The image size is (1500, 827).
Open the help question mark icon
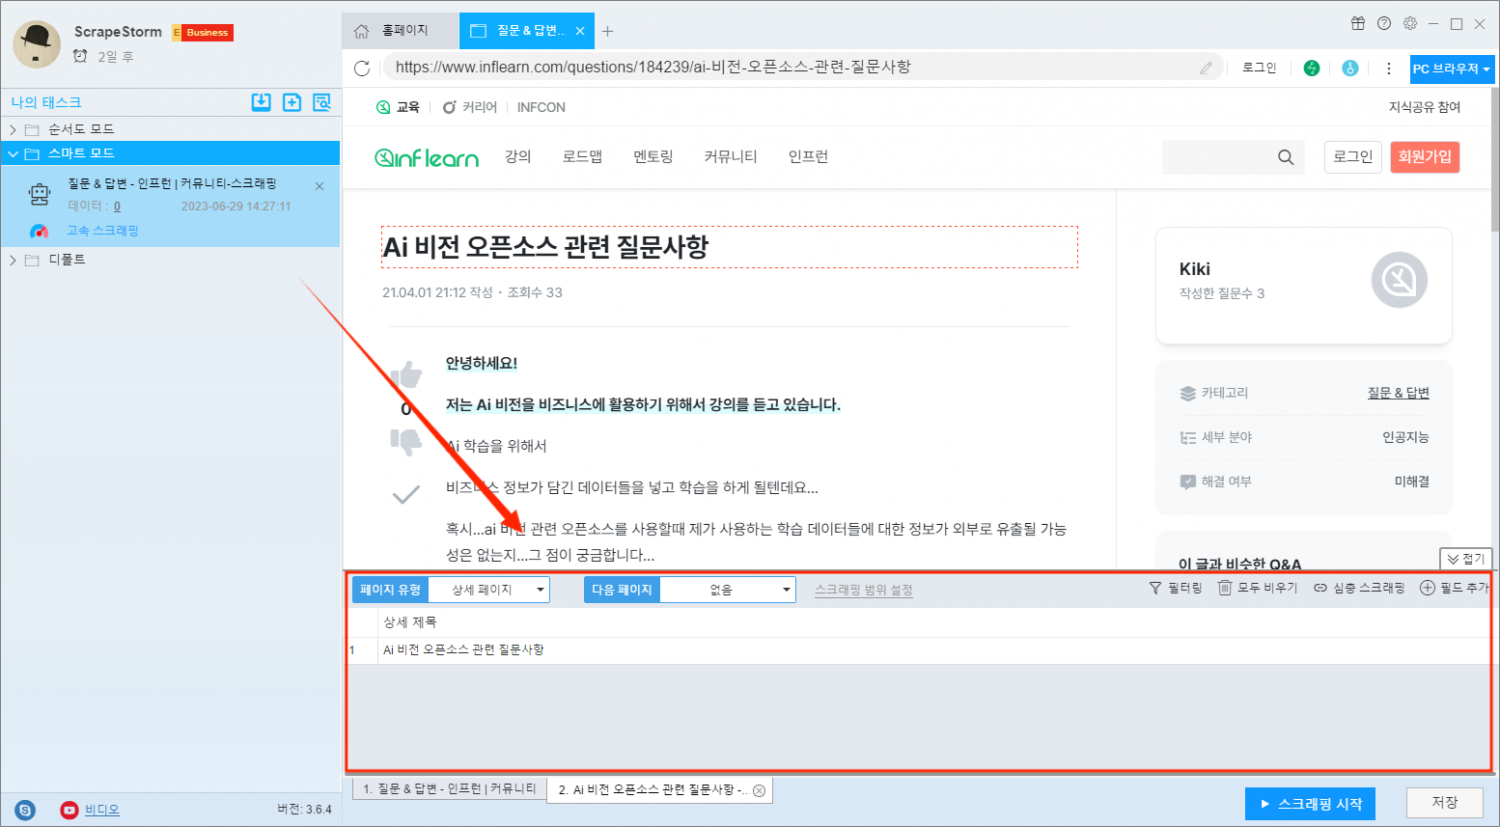(x=1384, y=23)
